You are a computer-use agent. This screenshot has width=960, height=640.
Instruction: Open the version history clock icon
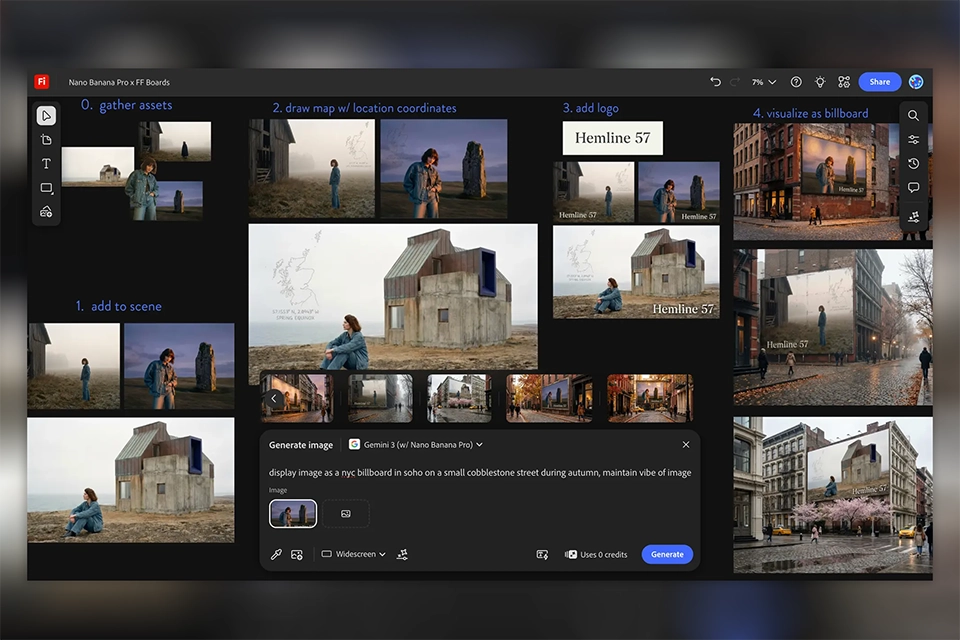[x=914, y=164]
